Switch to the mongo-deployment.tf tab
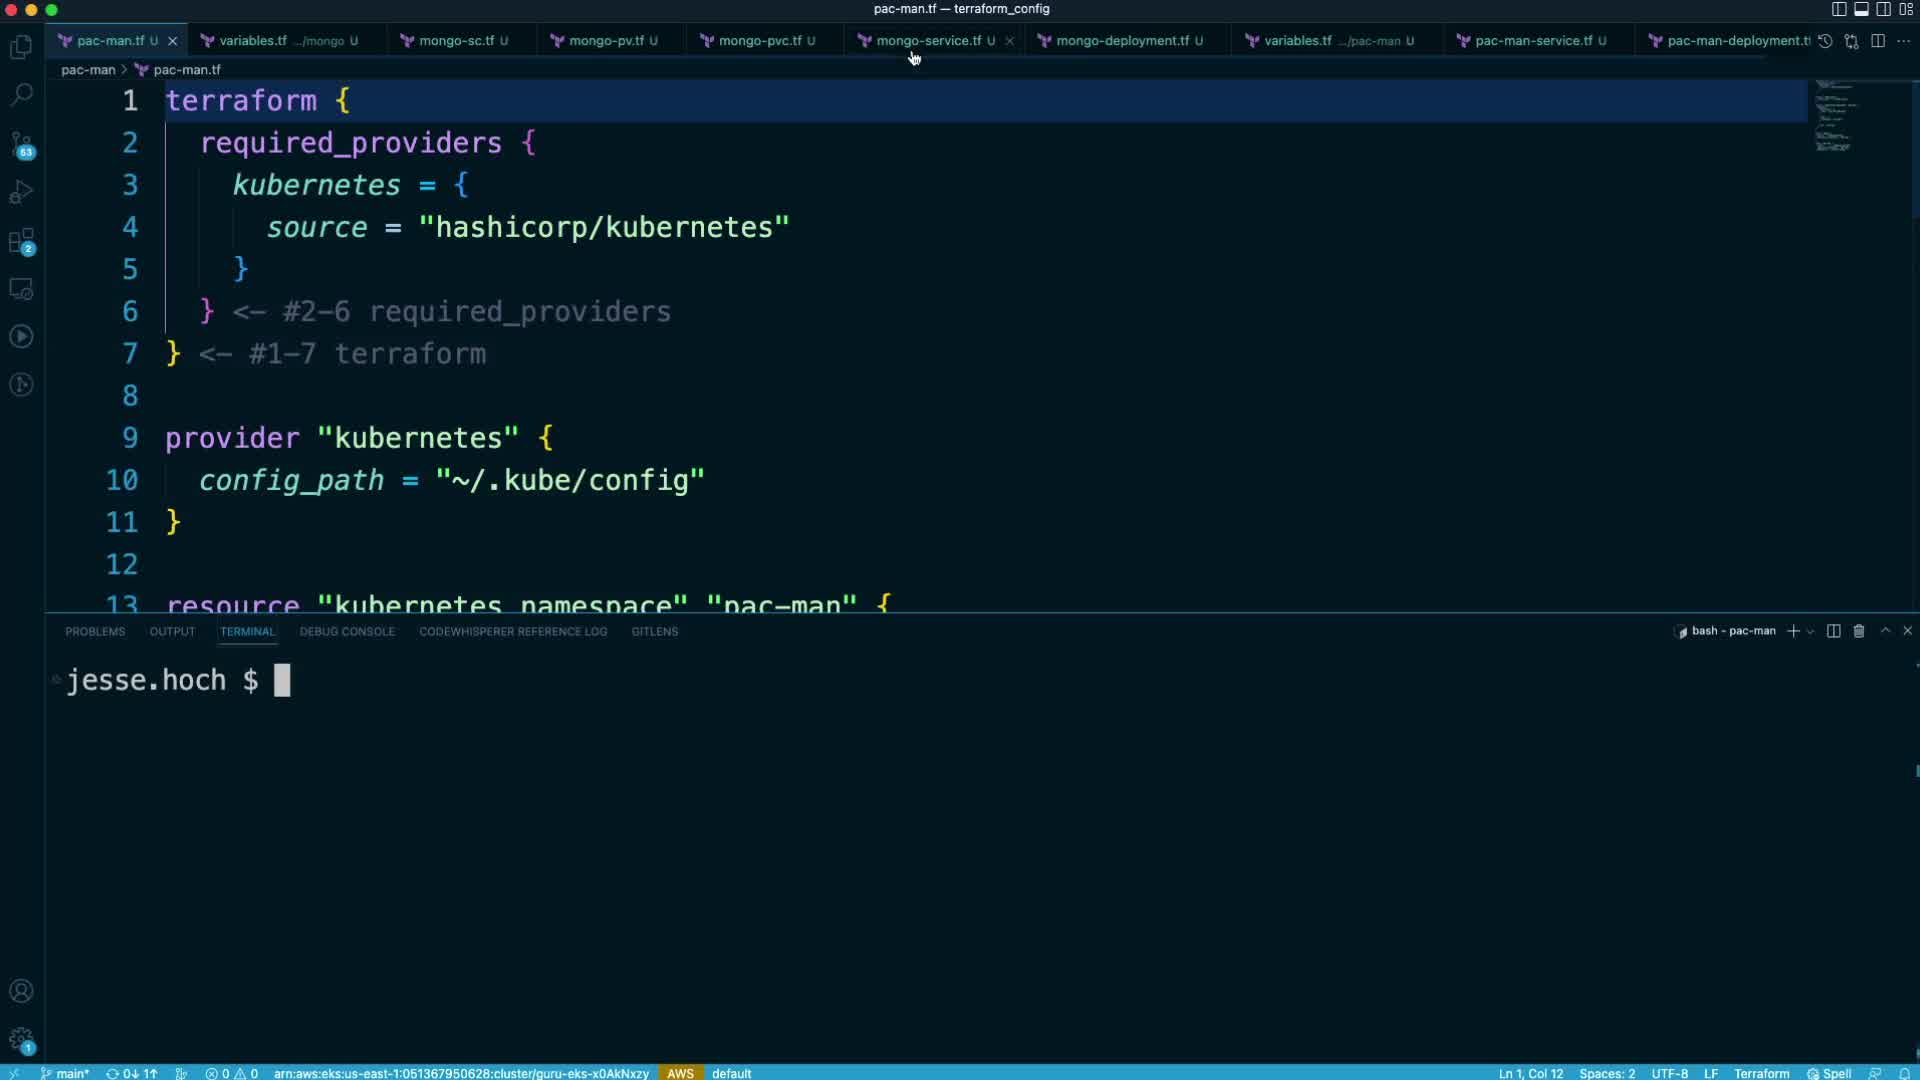 pyautogui.click(x=1121, y=41)
